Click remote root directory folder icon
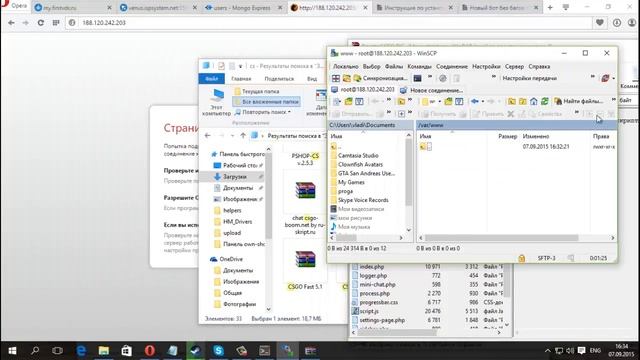This screenshot has width=640, height=360. pyautogui.click(x=522, y=101)
